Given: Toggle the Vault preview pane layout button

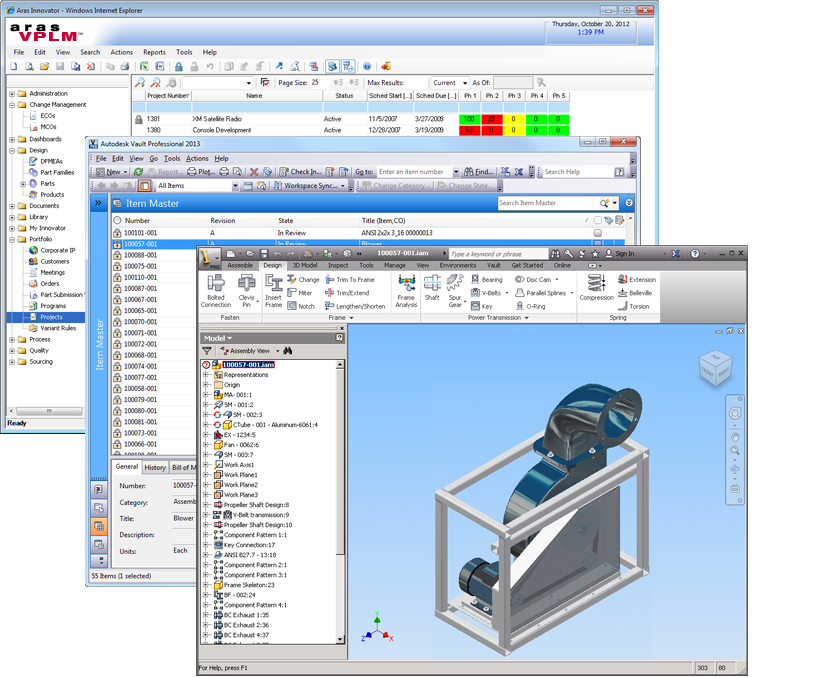Looking at the screenshot, I should (x=144, y=186).
